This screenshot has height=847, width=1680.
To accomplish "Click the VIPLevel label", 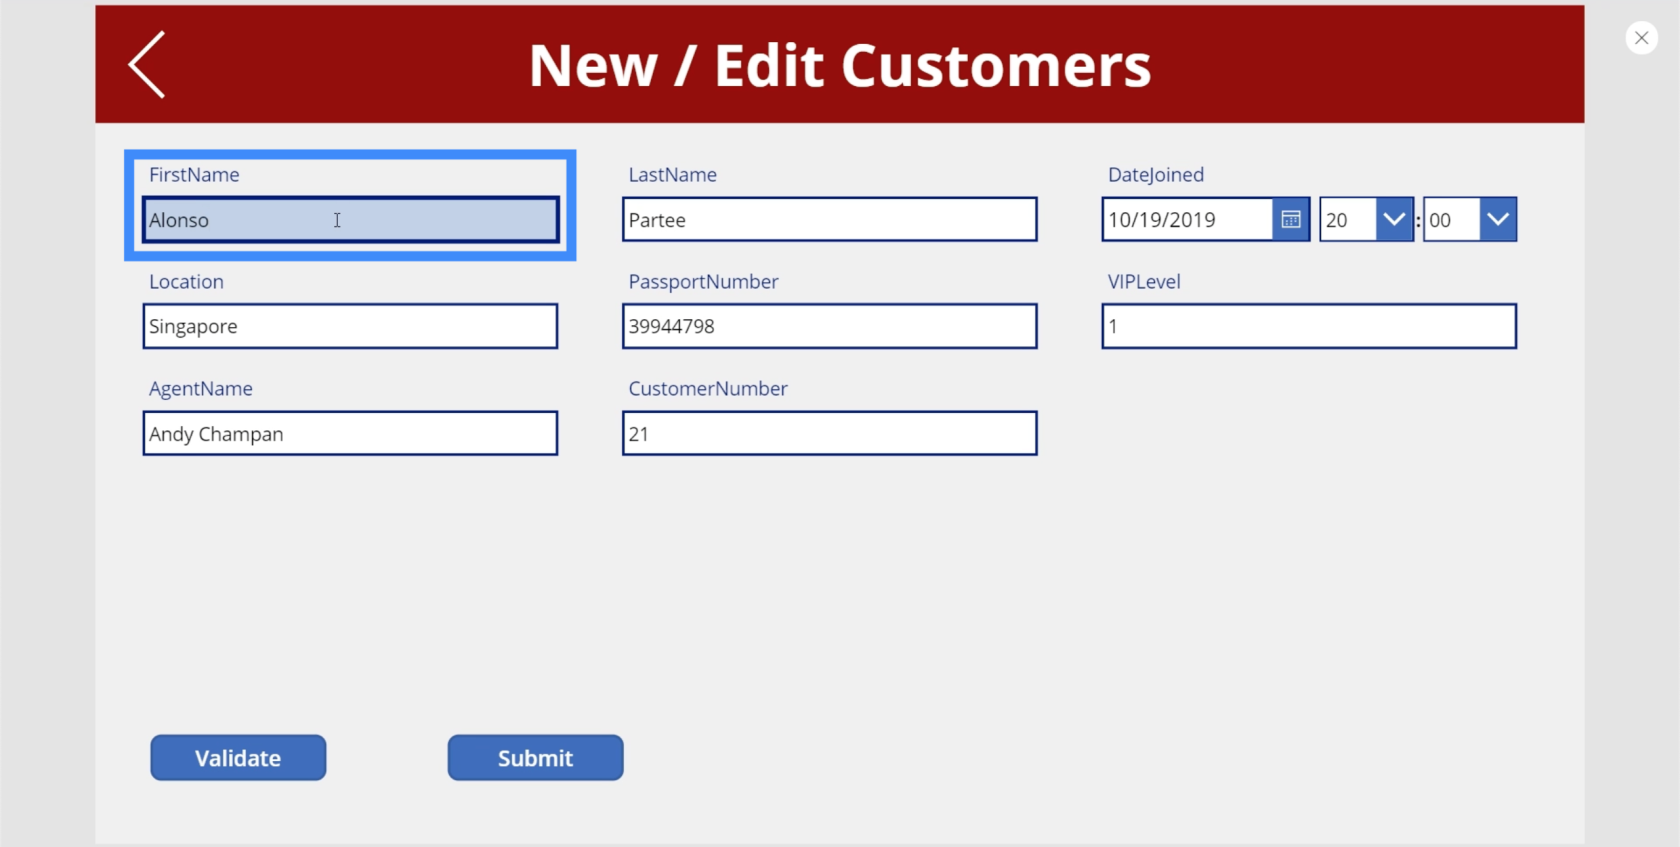I will [x=1144, y=282].
